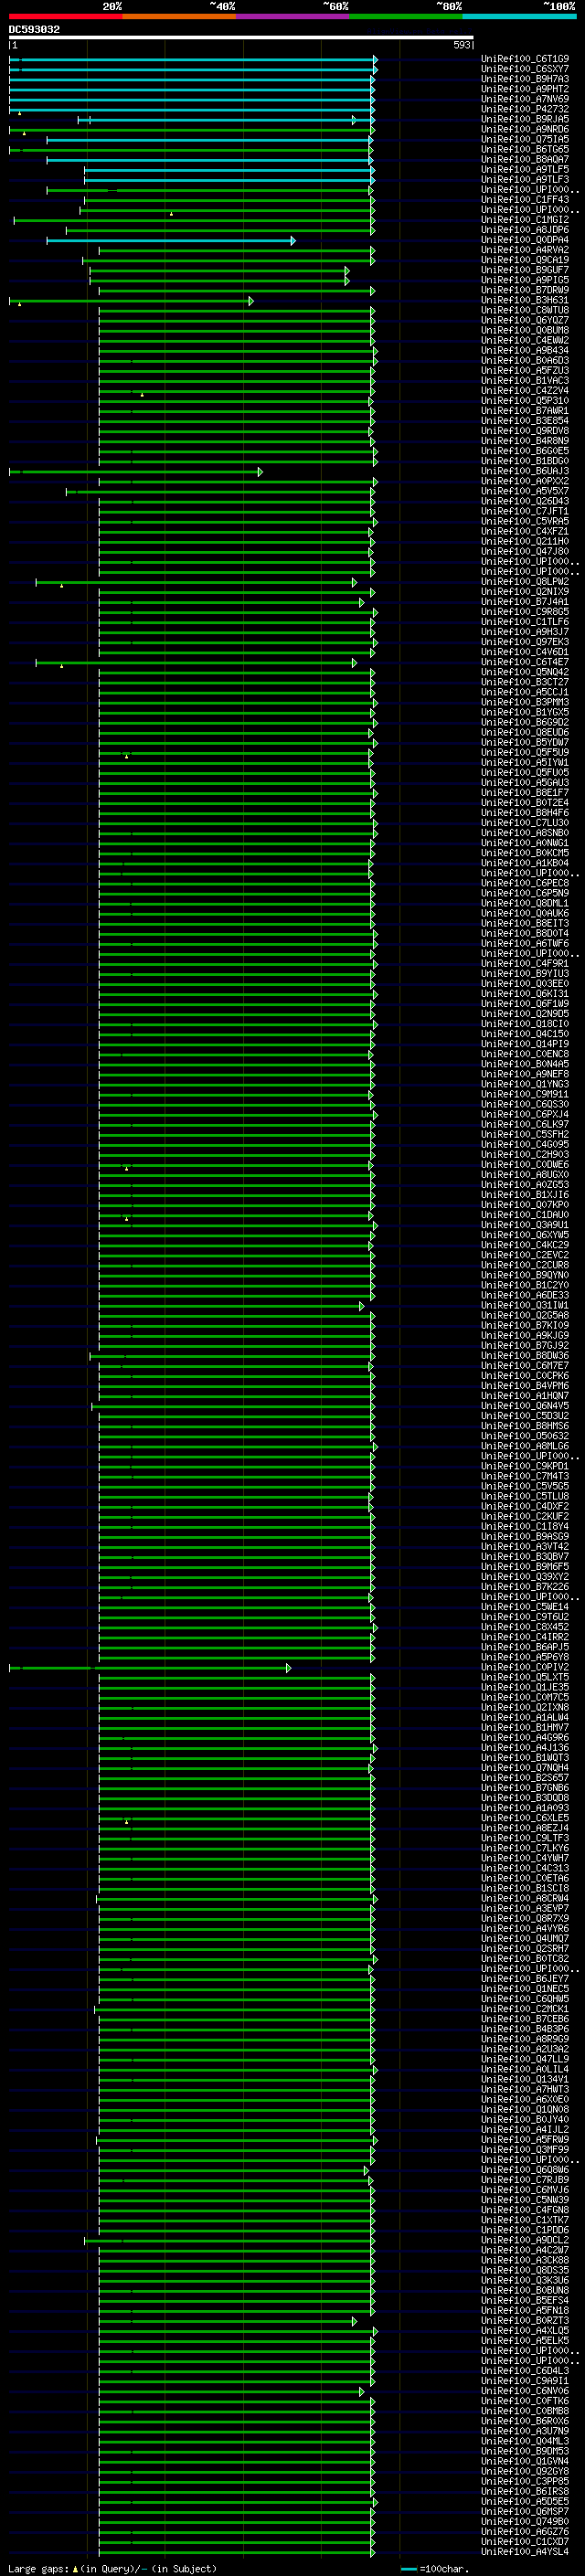This screenshot has height=2576, width=585.
Task: Click the white query sequence bar
Action: (241, 38)
